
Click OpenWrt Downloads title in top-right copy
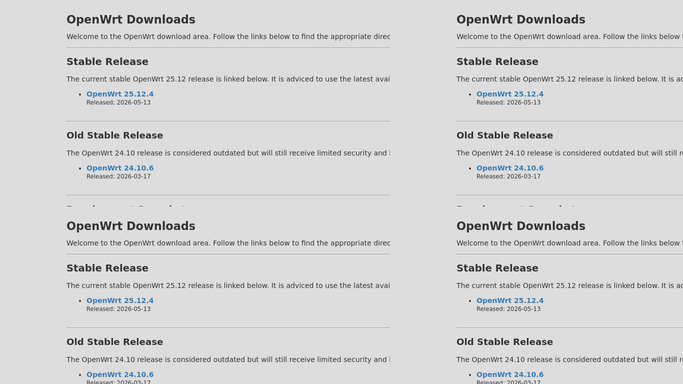(x=521, y=20)
